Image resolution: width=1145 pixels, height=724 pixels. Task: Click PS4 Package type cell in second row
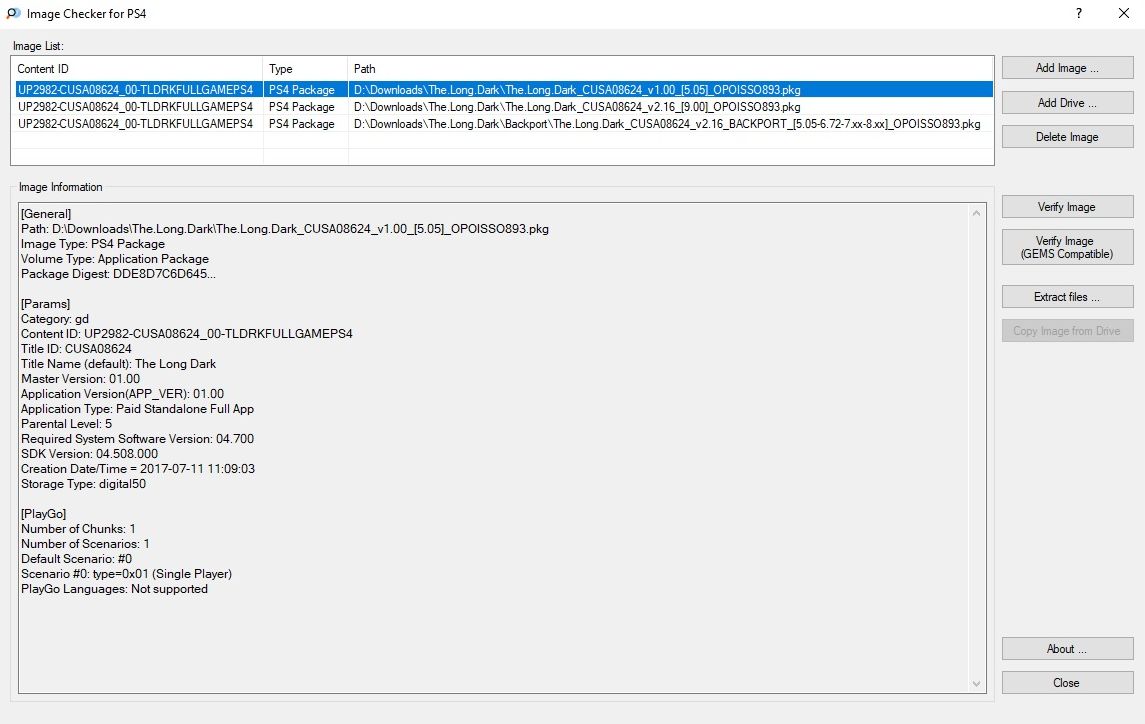click(x=302, y=107)
